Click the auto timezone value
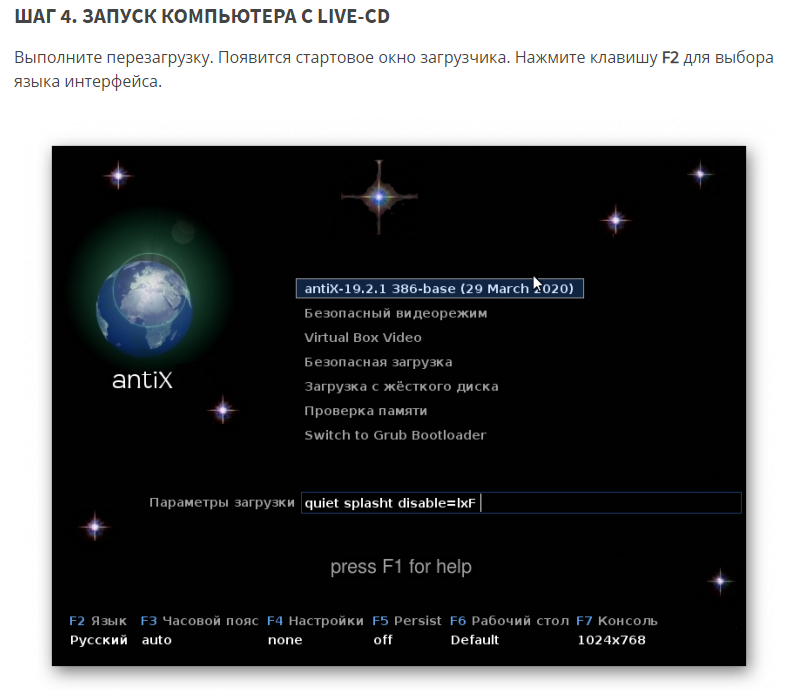Image resolution: width=787 pixels, height=690 pixels. 157,640
